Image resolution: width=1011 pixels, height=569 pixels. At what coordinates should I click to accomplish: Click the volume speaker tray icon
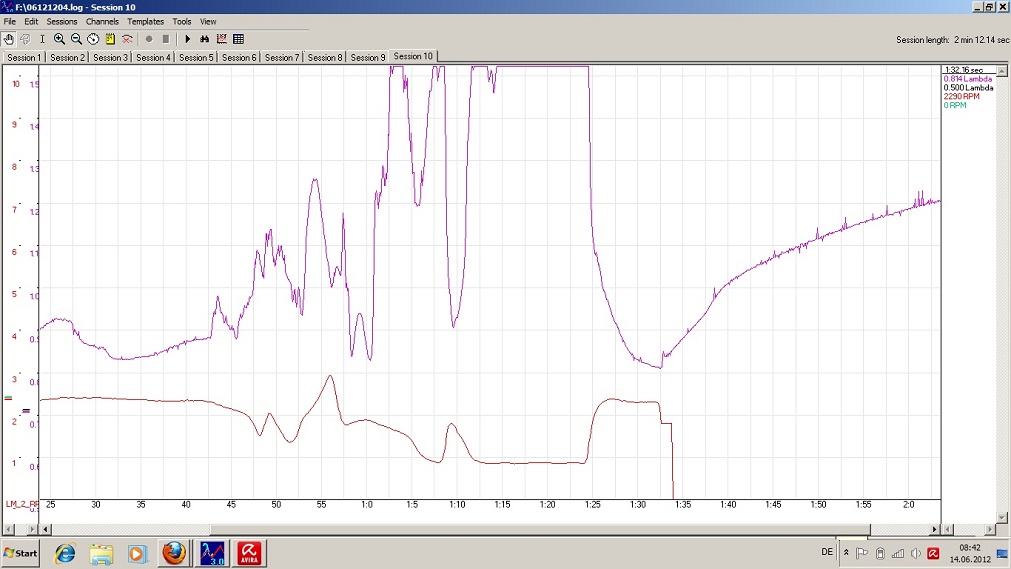tap(915, 553)
